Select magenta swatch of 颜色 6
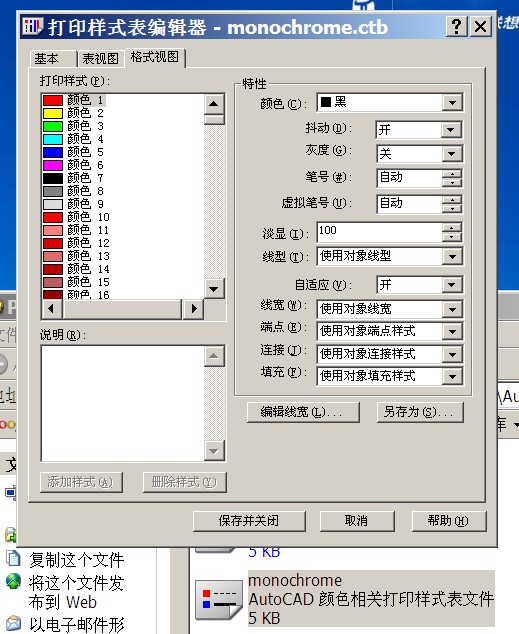The height and width of the screenshot is (634, 519). click(53, 165)
